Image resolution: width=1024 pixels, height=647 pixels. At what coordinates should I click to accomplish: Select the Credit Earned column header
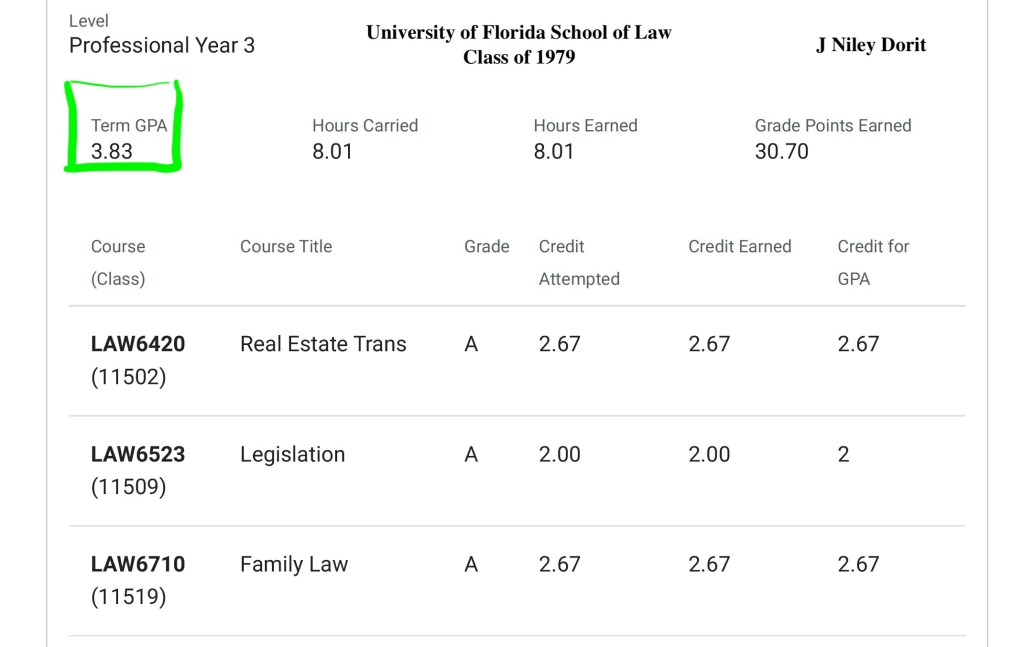pos(740,246)
